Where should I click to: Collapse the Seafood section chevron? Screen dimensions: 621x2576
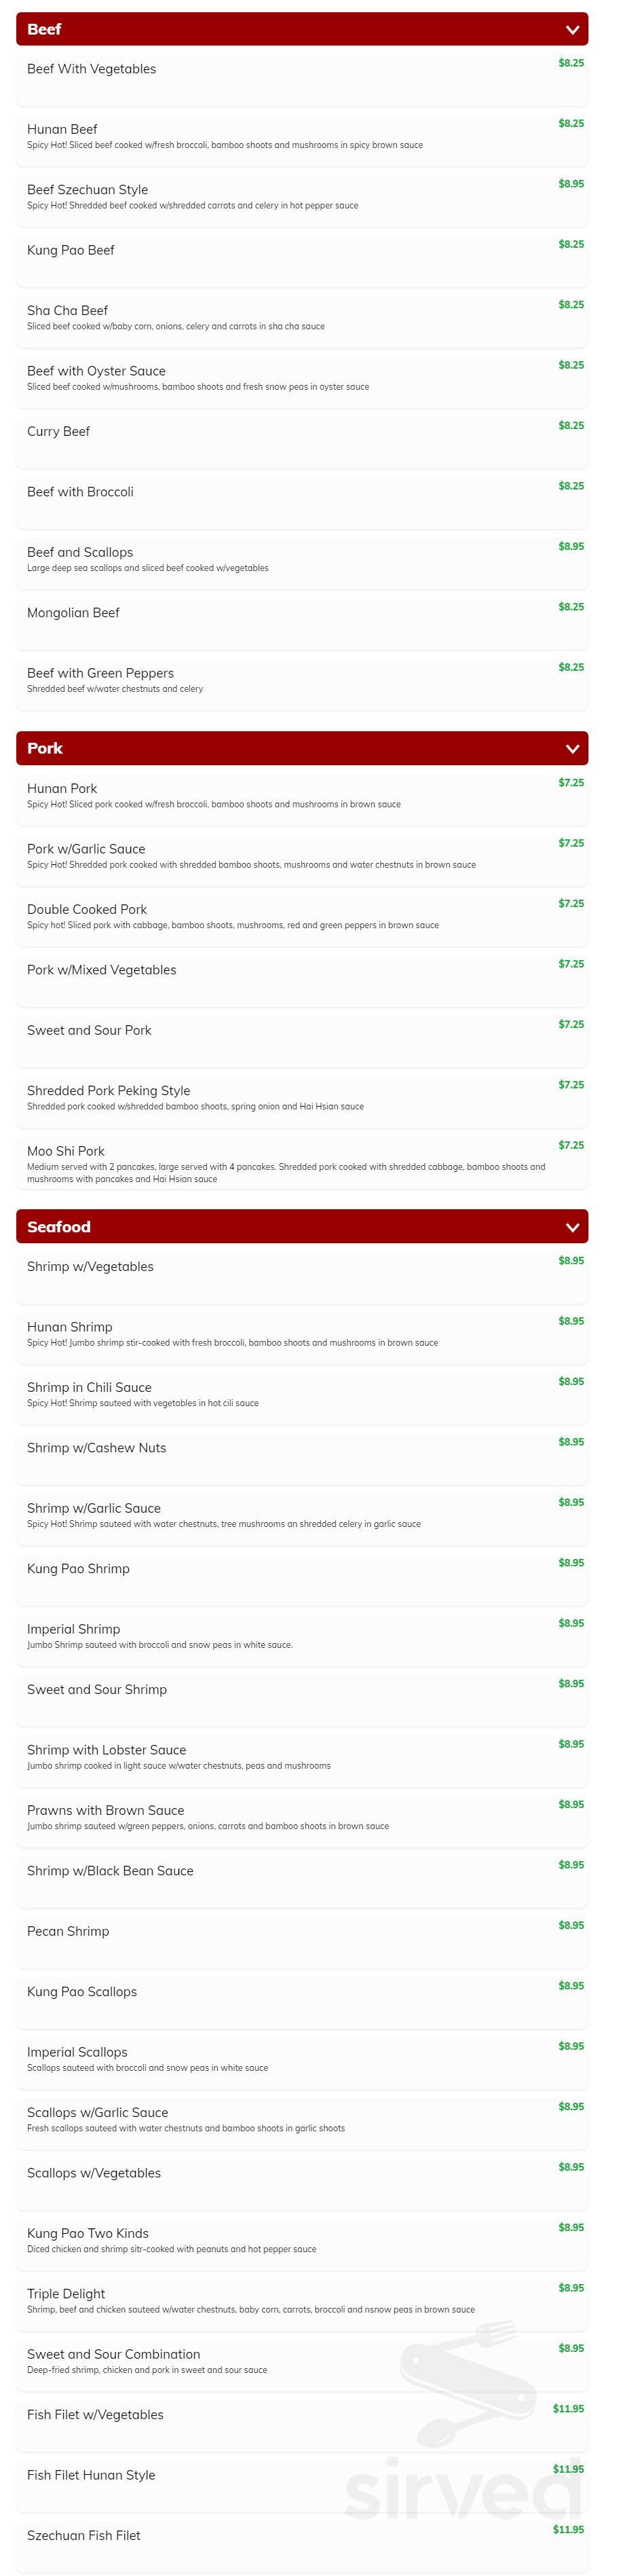tap(572, 1227)
